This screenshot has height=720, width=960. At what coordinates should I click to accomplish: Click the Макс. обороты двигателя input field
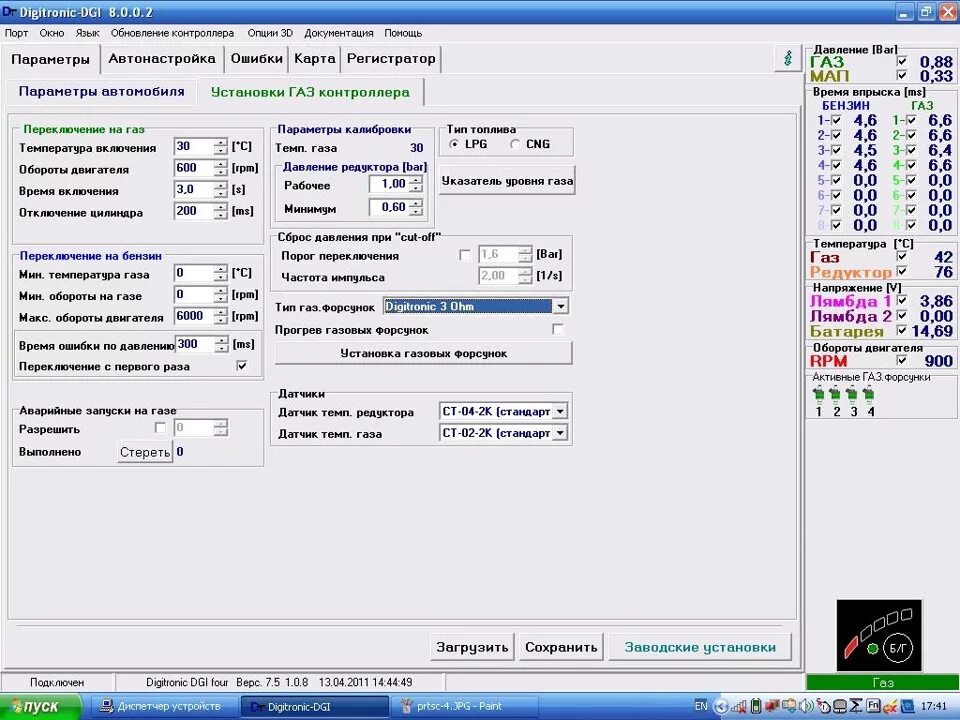pos(195,316)
